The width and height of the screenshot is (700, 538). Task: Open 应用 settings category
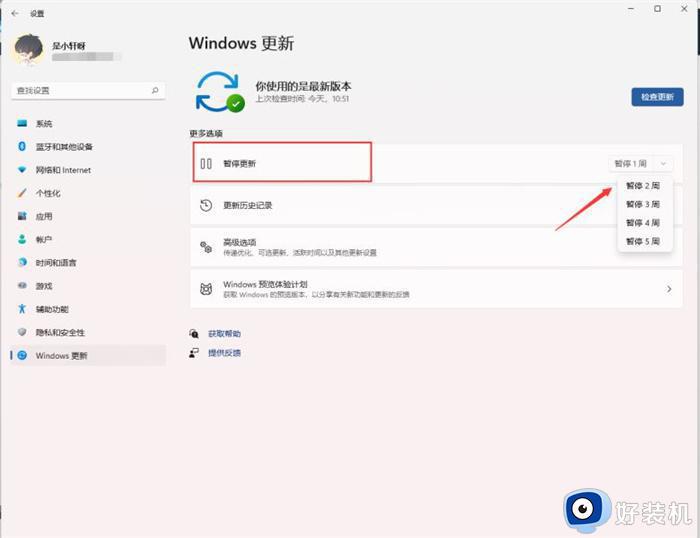[x=88, y=217]
